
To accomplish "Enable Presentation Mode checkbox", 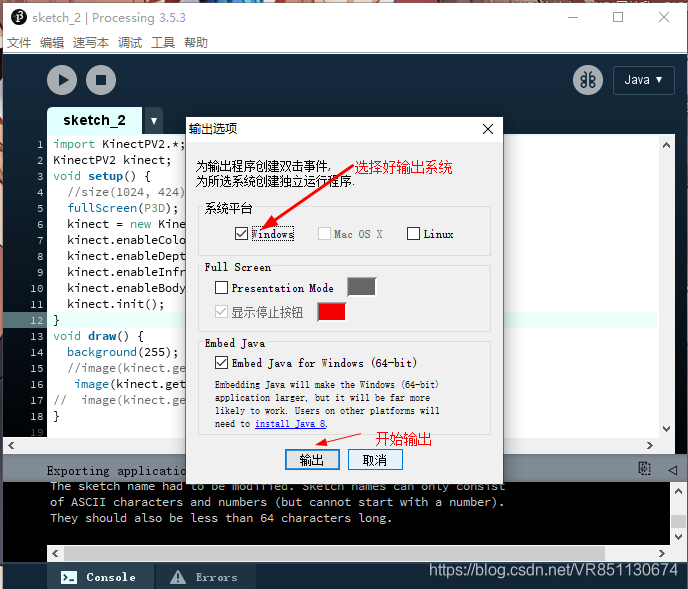I will tap(221, 288).
